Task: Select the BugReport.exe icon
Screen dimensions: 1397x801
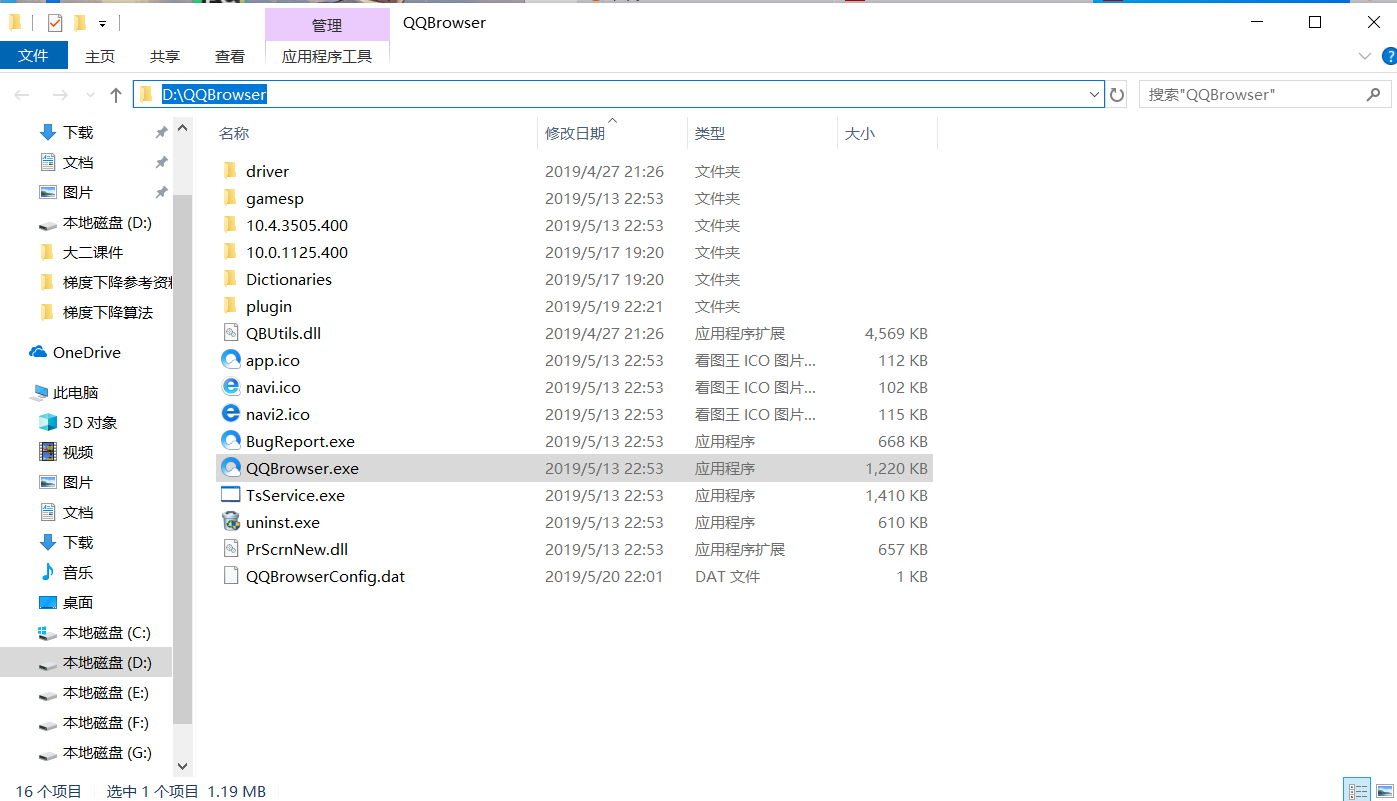Action: [230, 441]
